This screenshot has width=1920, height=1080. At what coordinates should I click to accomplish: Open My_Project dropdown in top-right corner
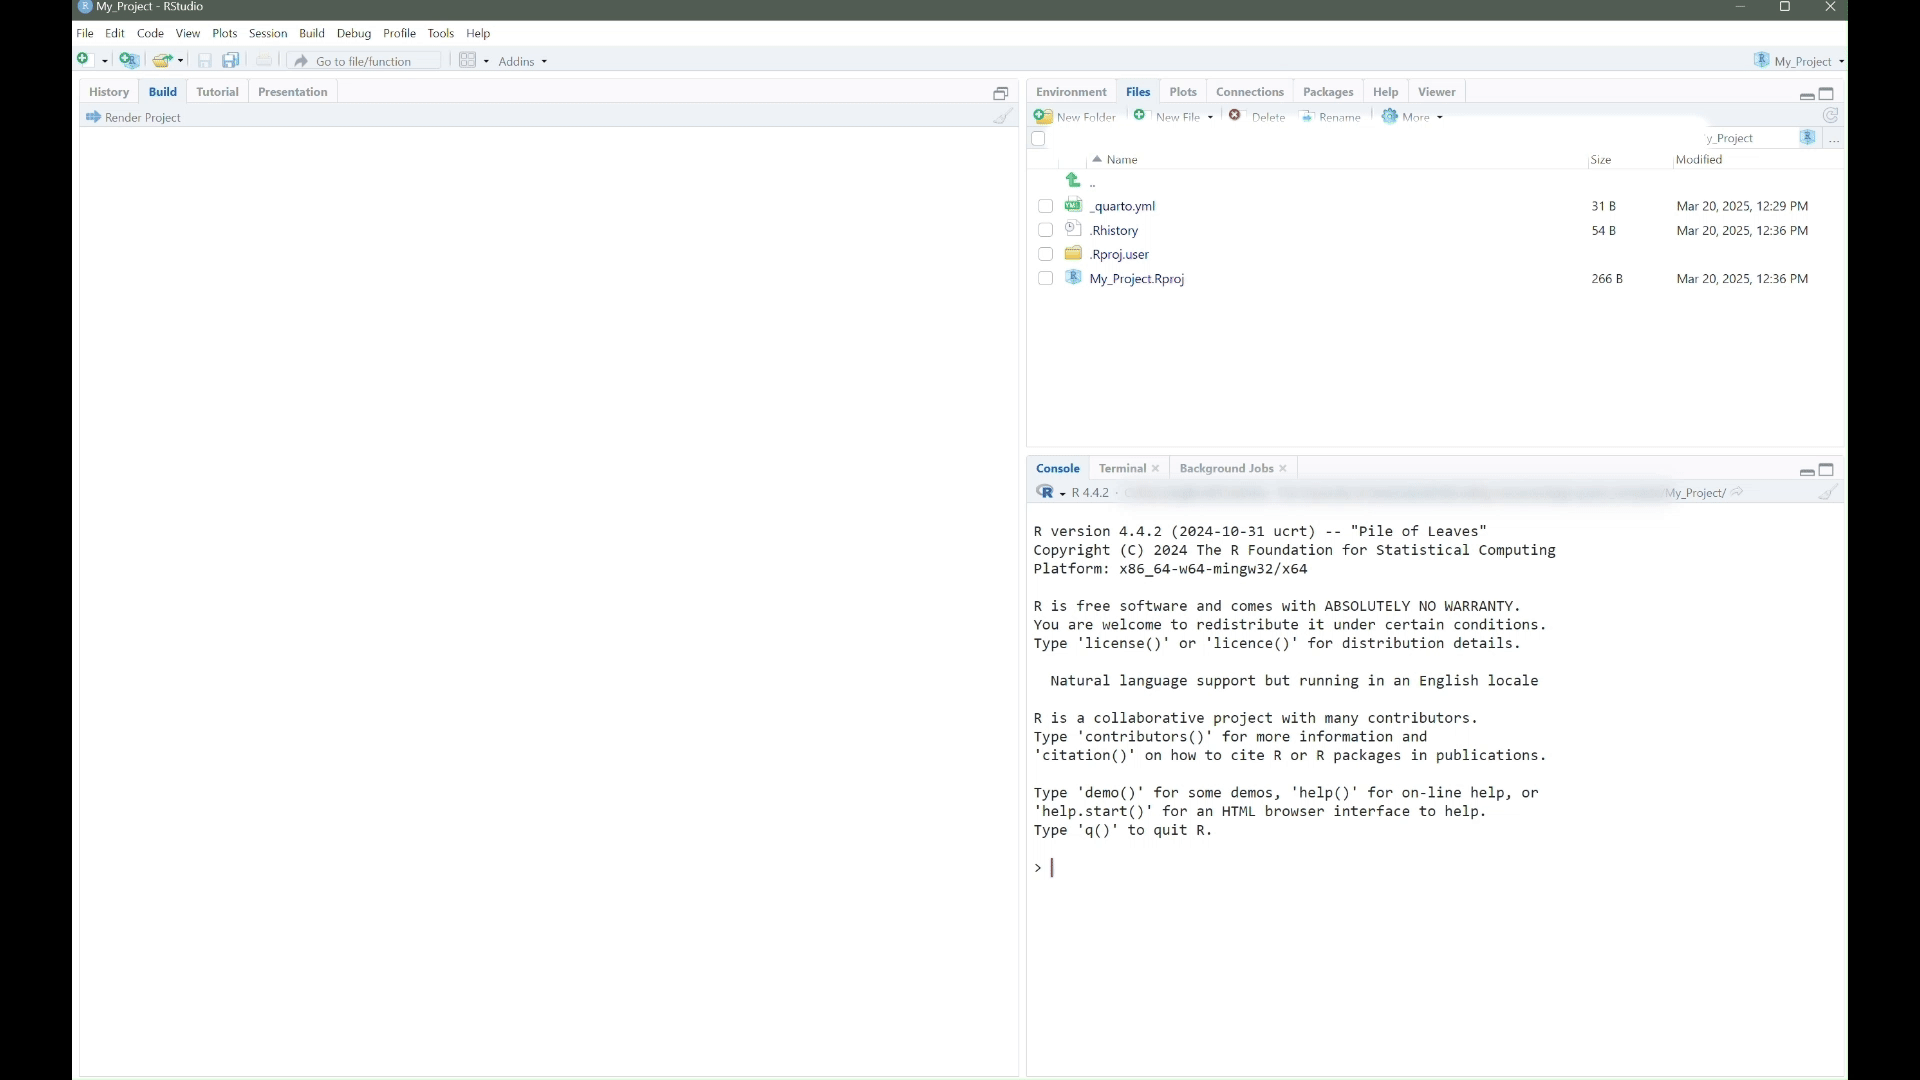point(1802,62)
